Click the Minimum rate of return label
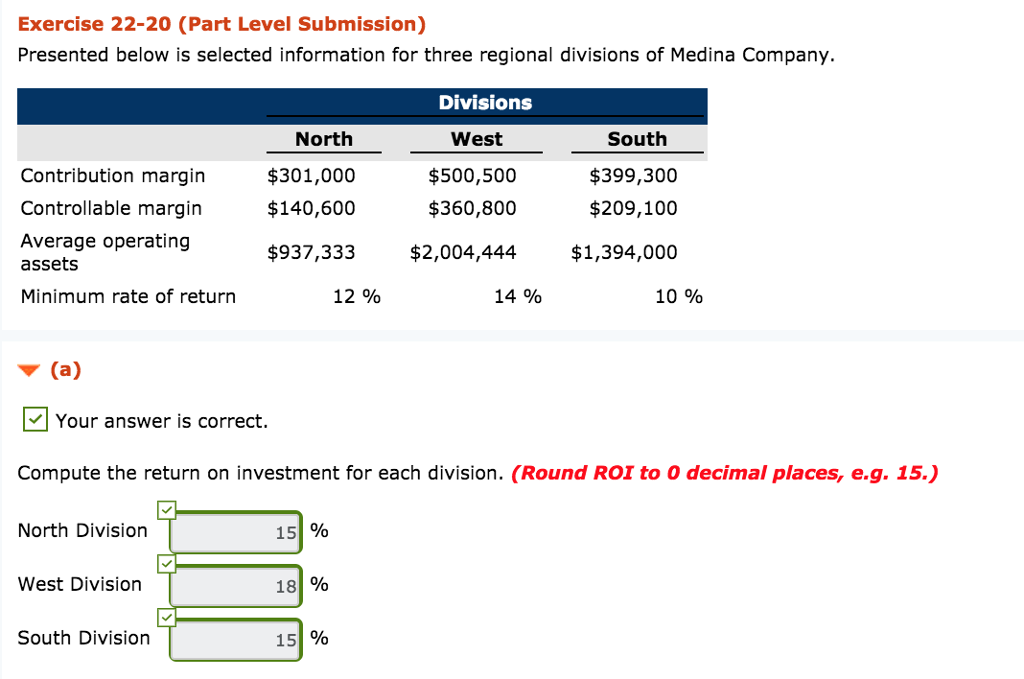Viewport: 1024px width, 679px height. (x=128, y=296)
